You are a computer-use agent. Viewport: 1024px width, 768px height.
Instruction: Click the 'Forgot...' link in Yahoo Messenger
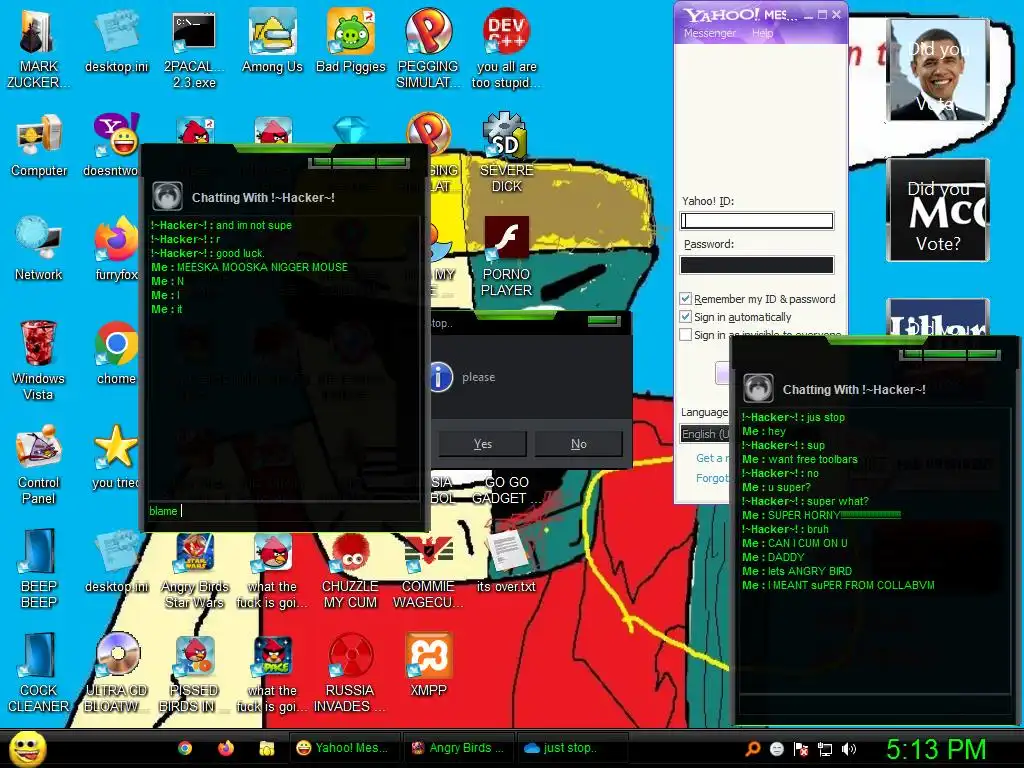click(712, 478)
